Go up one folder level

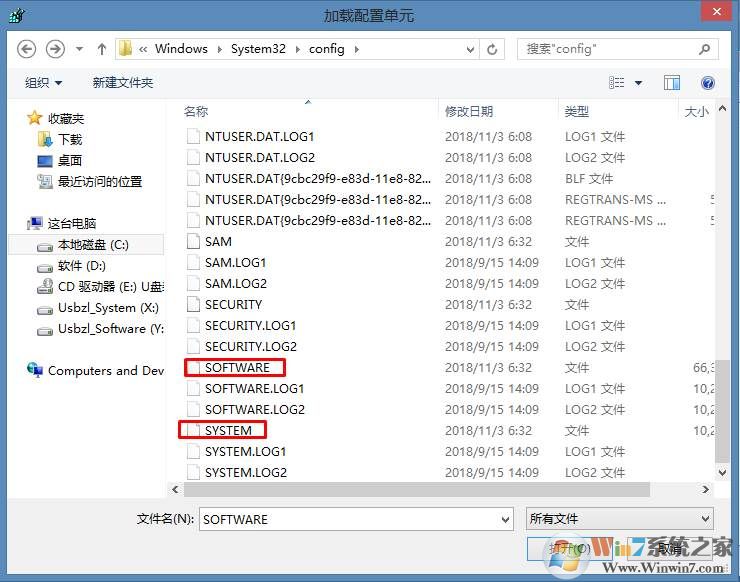click(x=101, y=49)
